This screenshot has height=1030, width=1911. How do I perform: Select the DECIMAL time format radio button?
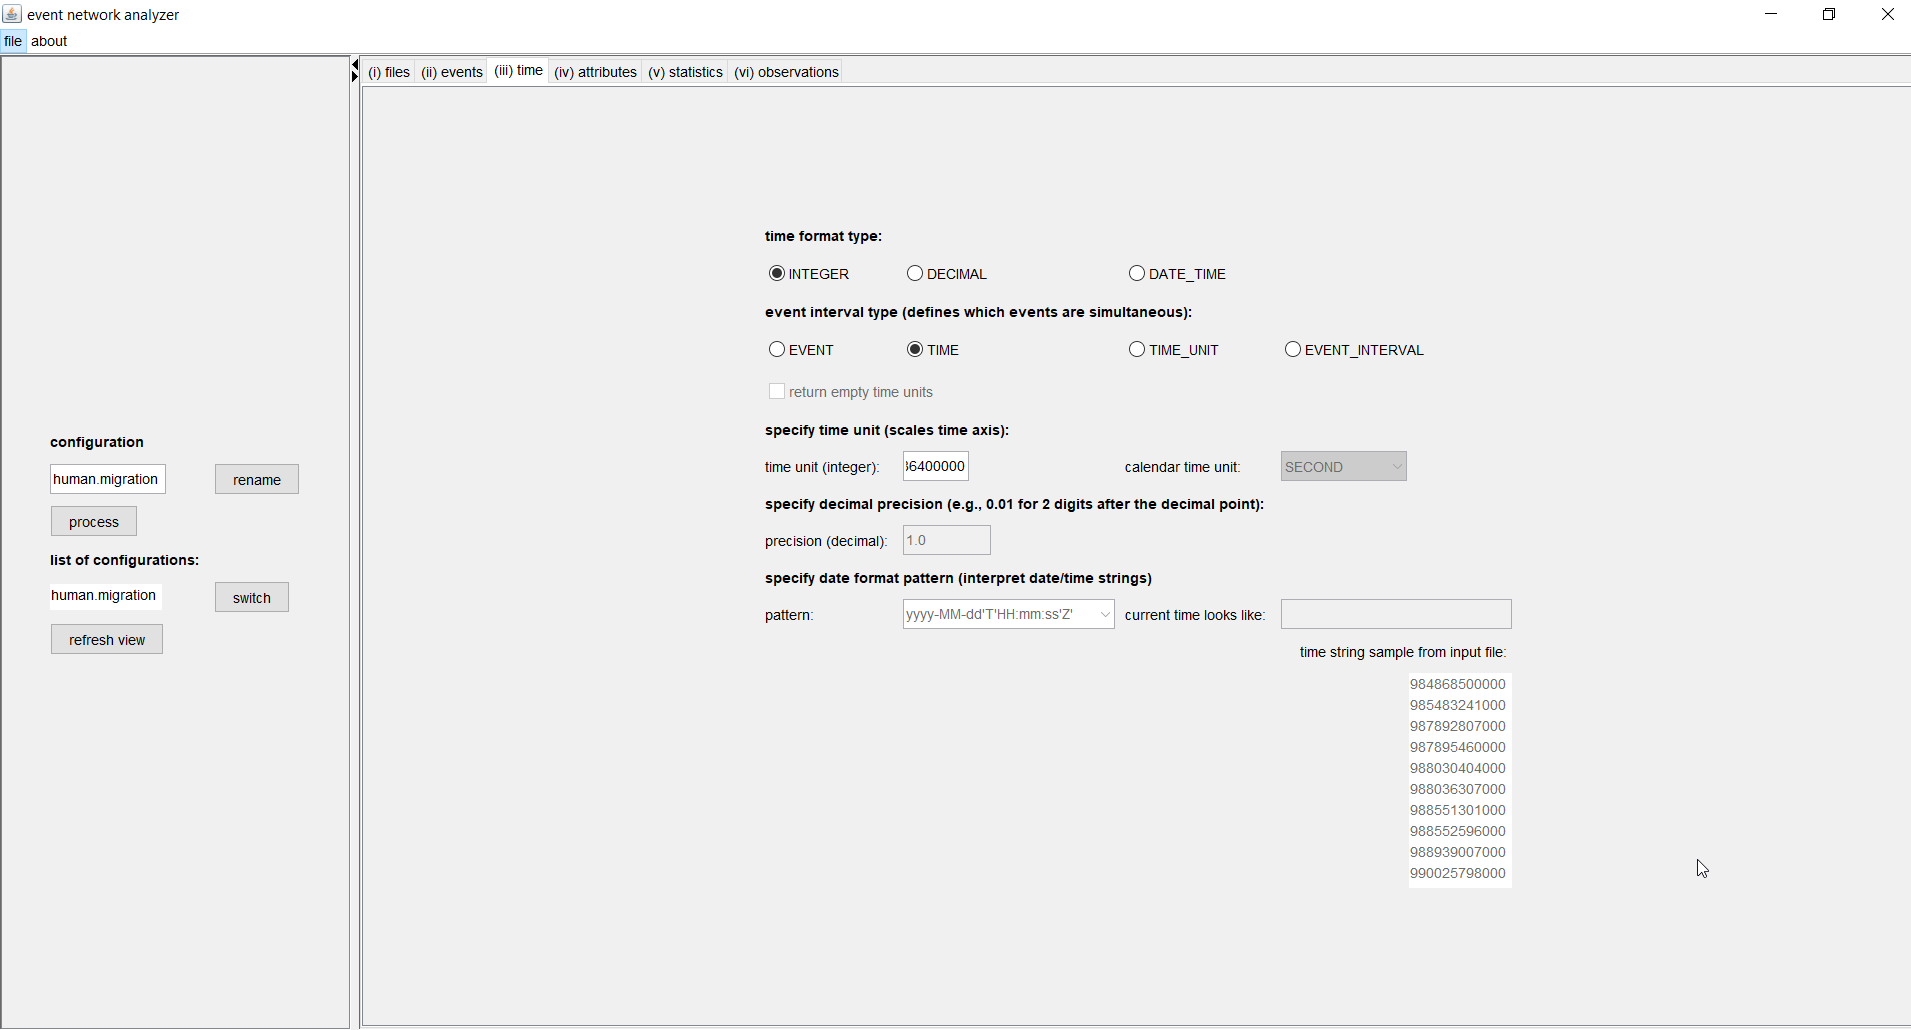(x=914, y=274)
